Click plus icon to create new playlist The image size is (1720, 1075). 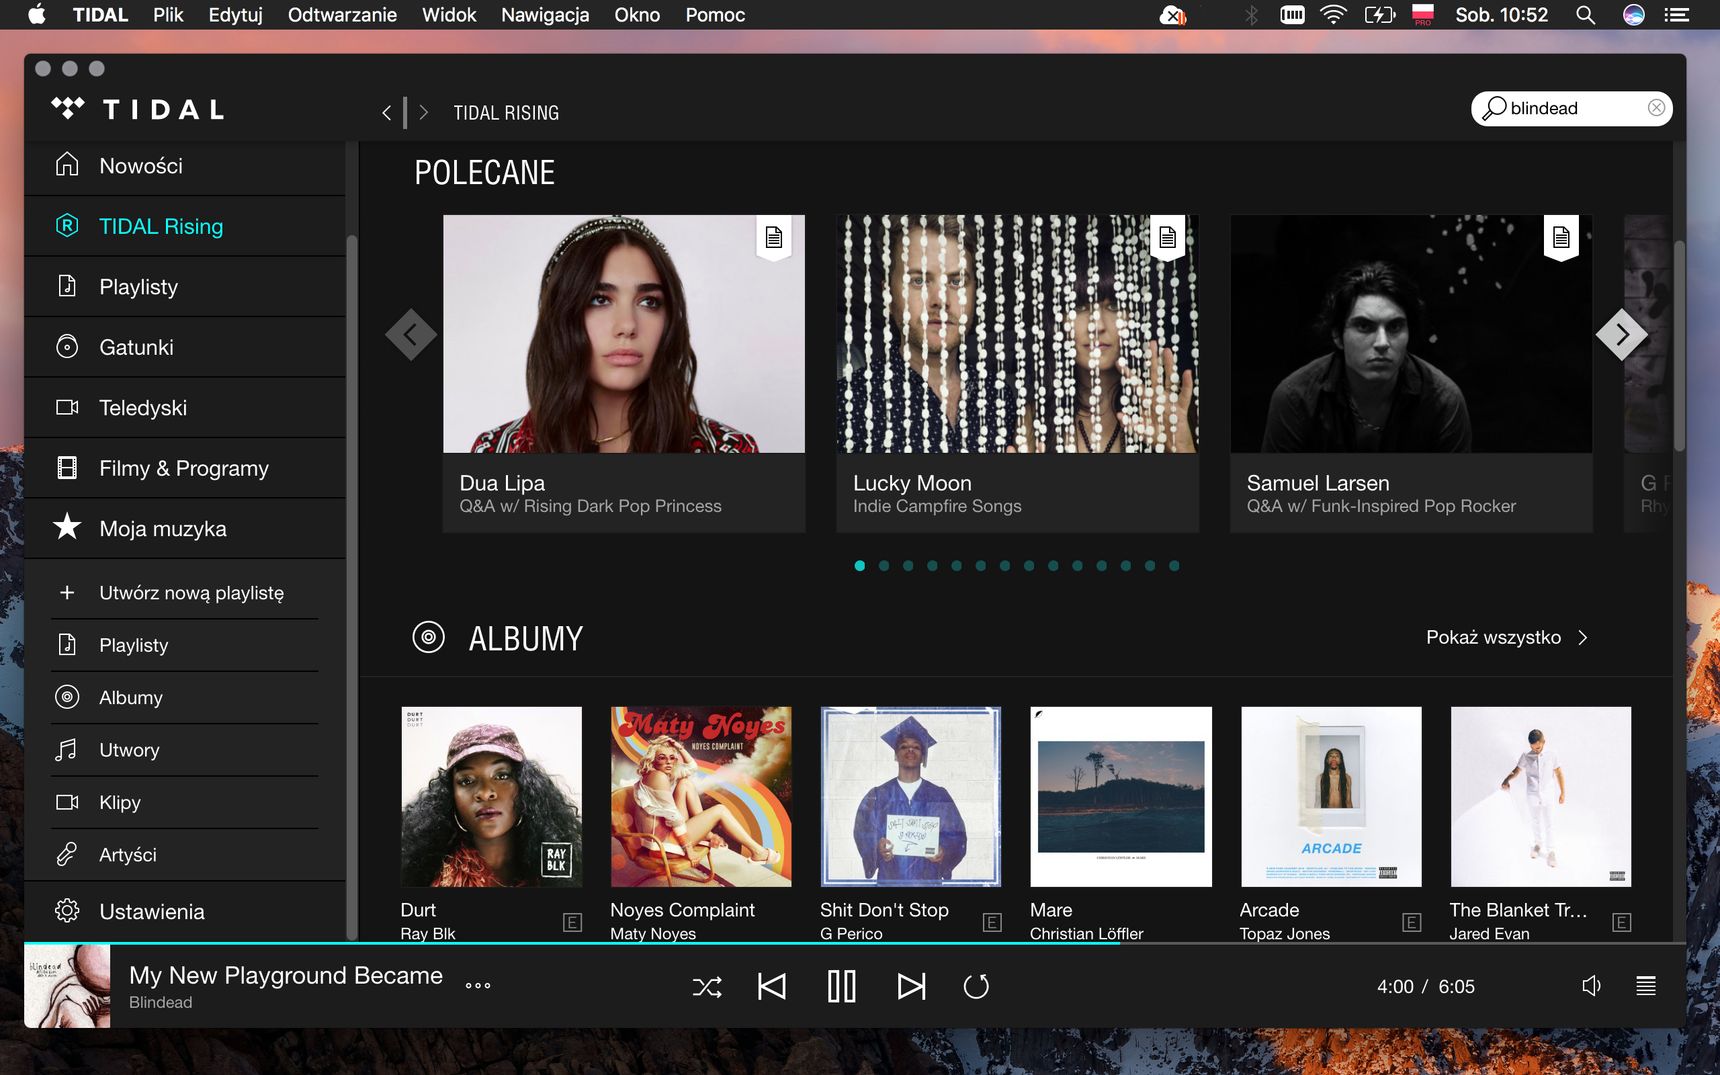click(67, 593)
